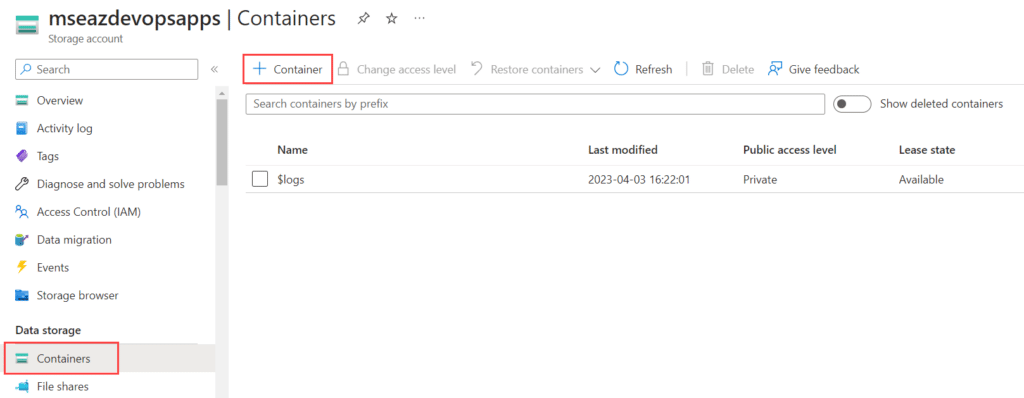Click Give feedback label
The image size is (1024, 398).
coord(824,69)
